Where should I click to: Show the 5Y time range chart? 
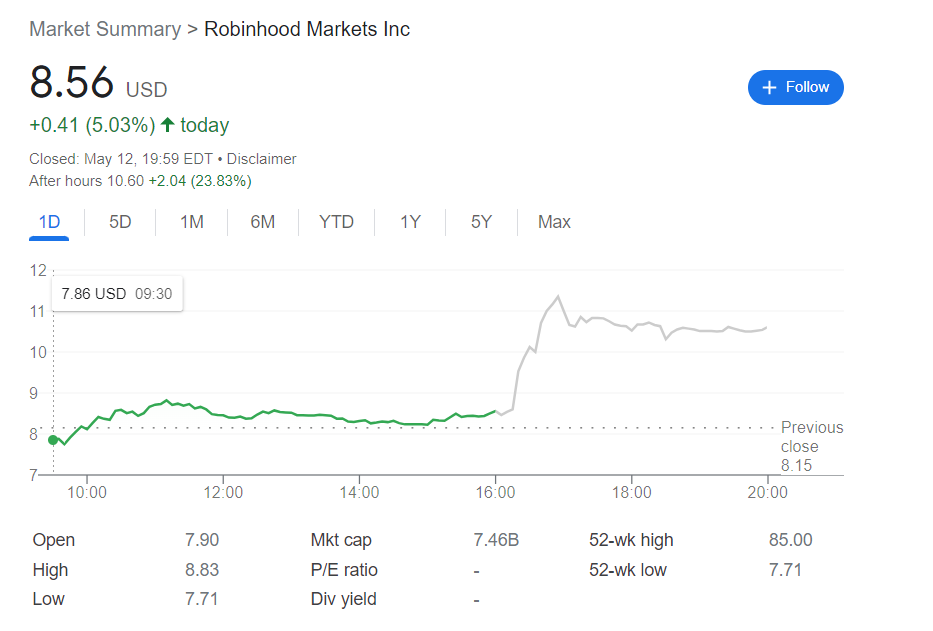(x=481, y=222)
